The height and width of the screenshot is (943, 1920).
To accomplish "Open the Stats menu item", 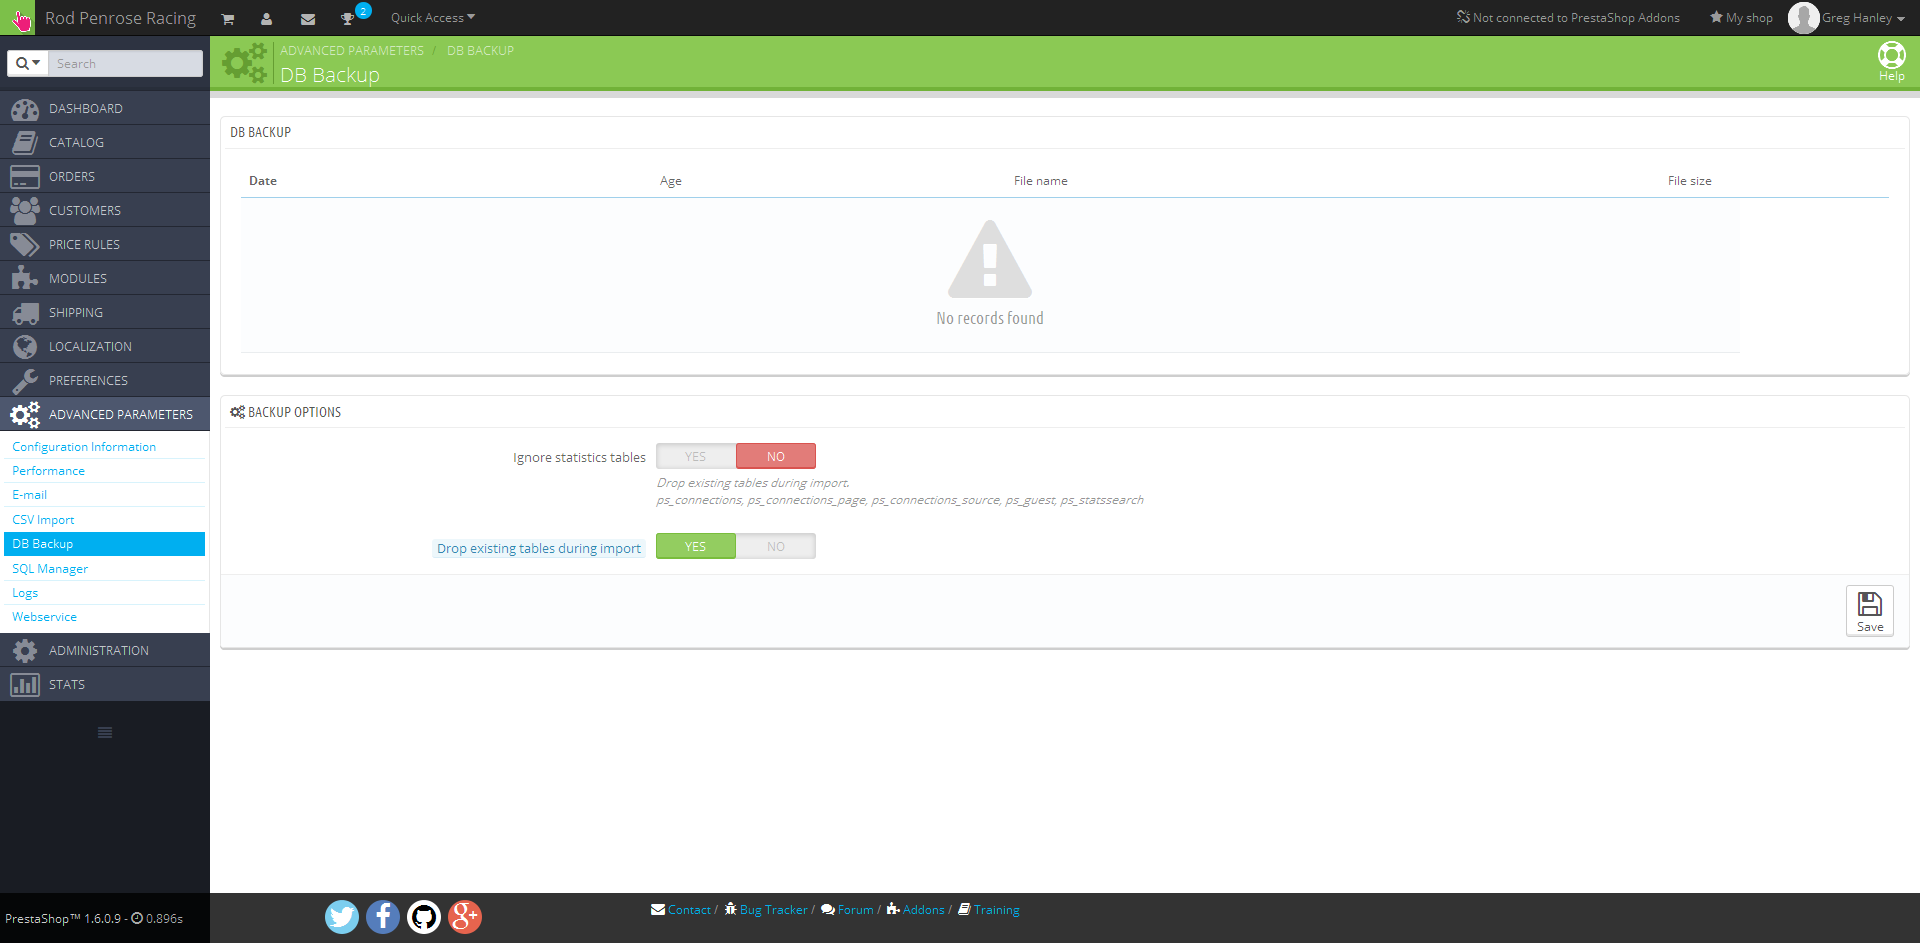I will [x=105, y=684].
